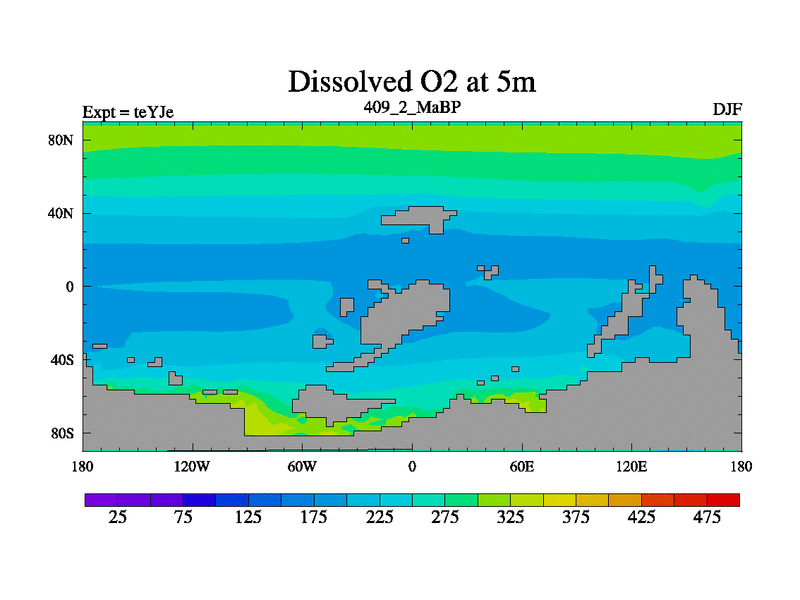Click the 40N latitude axis label

62,213
